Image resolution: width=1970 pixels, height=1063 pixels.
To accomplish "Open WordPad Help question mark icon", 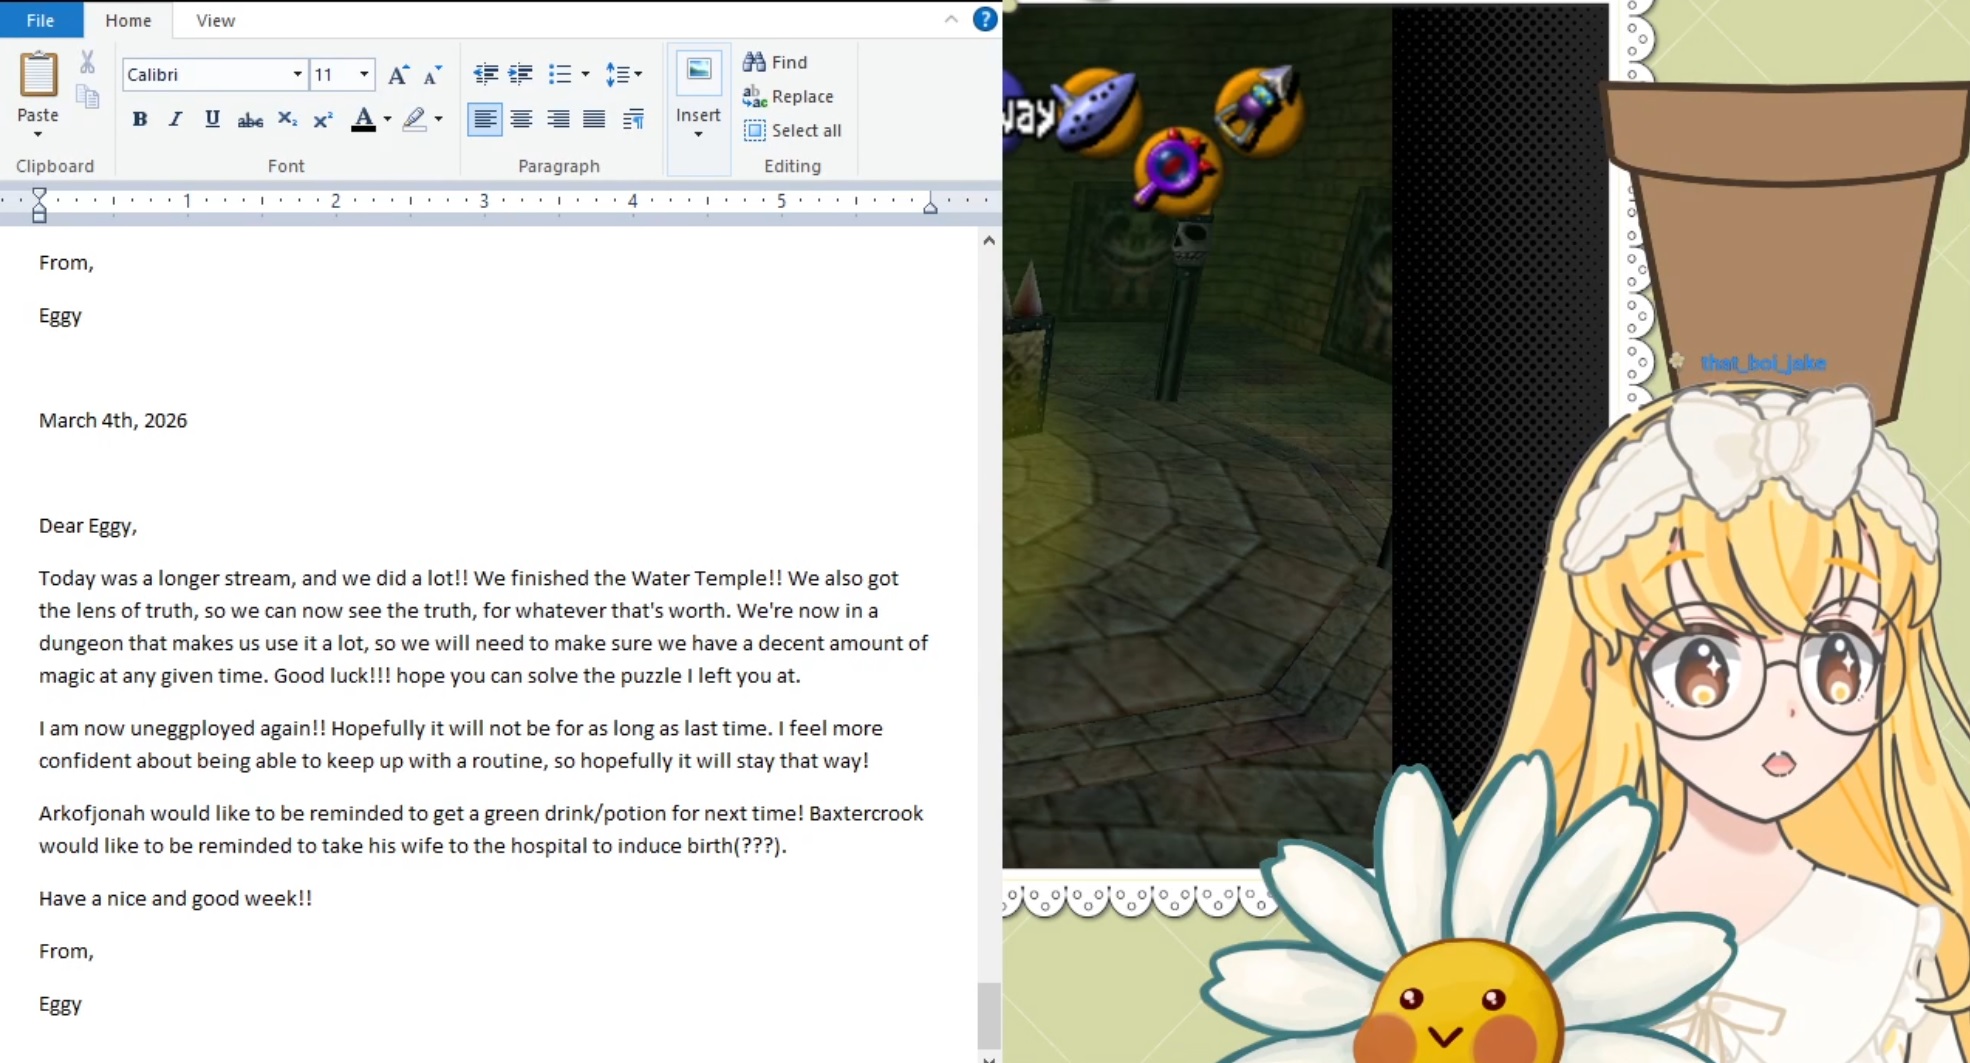I will 985,19.
